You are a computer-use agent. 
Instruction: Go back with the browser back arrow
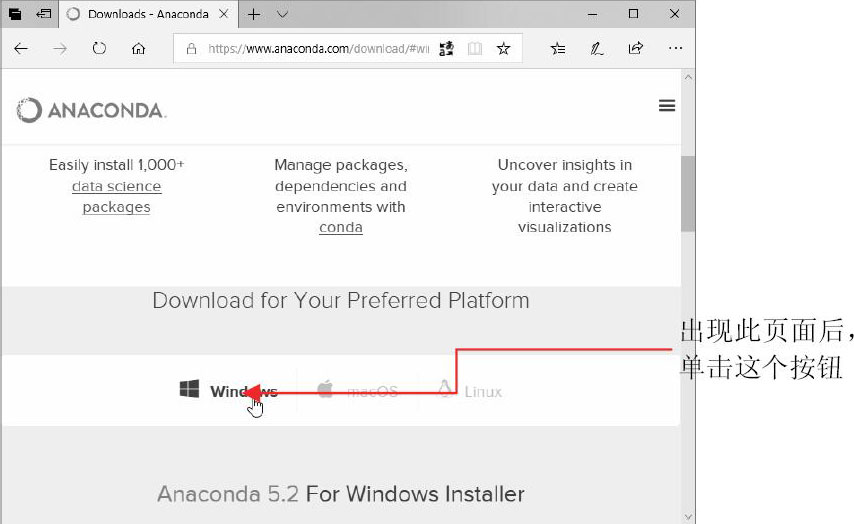pos(21,49)
